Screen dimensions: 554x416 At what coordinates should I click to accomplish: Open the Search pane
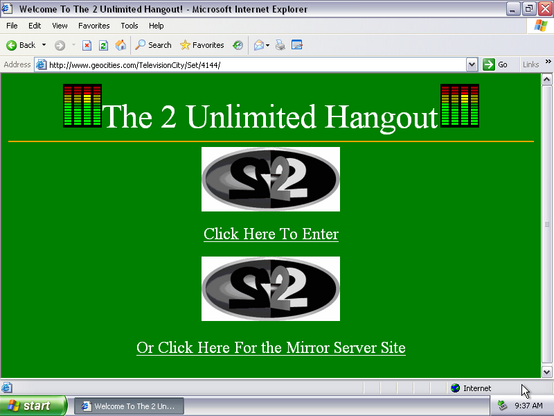tap(153, 45)
